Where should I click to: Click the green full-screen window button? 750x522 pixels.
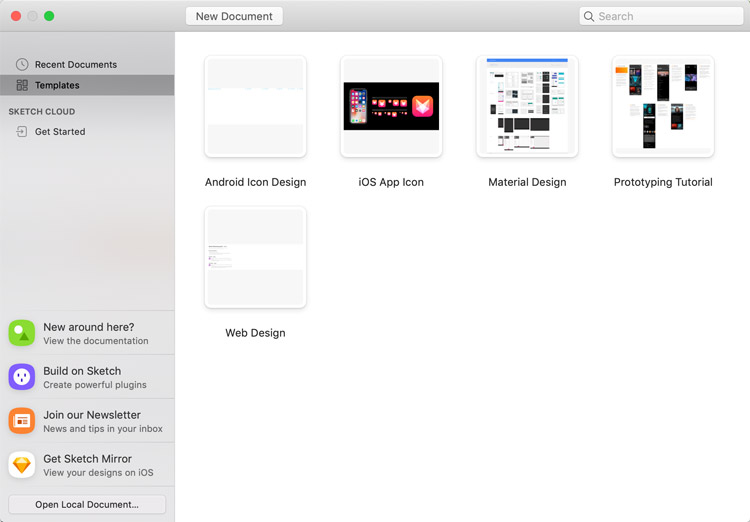(49, 16)
